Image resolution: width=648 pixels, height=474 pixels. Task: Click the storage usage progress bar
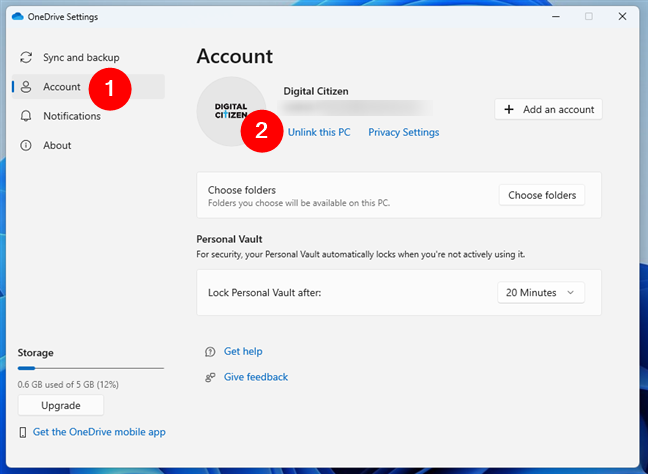[x=91, y=368]
